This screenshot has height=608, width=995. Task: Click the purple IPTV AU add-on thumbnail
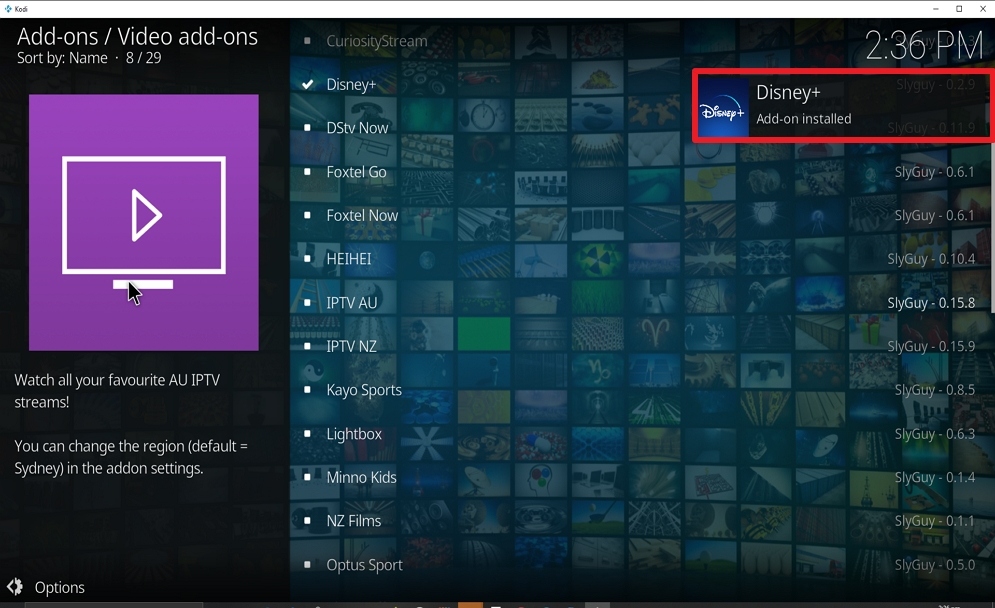coord(143,222)
